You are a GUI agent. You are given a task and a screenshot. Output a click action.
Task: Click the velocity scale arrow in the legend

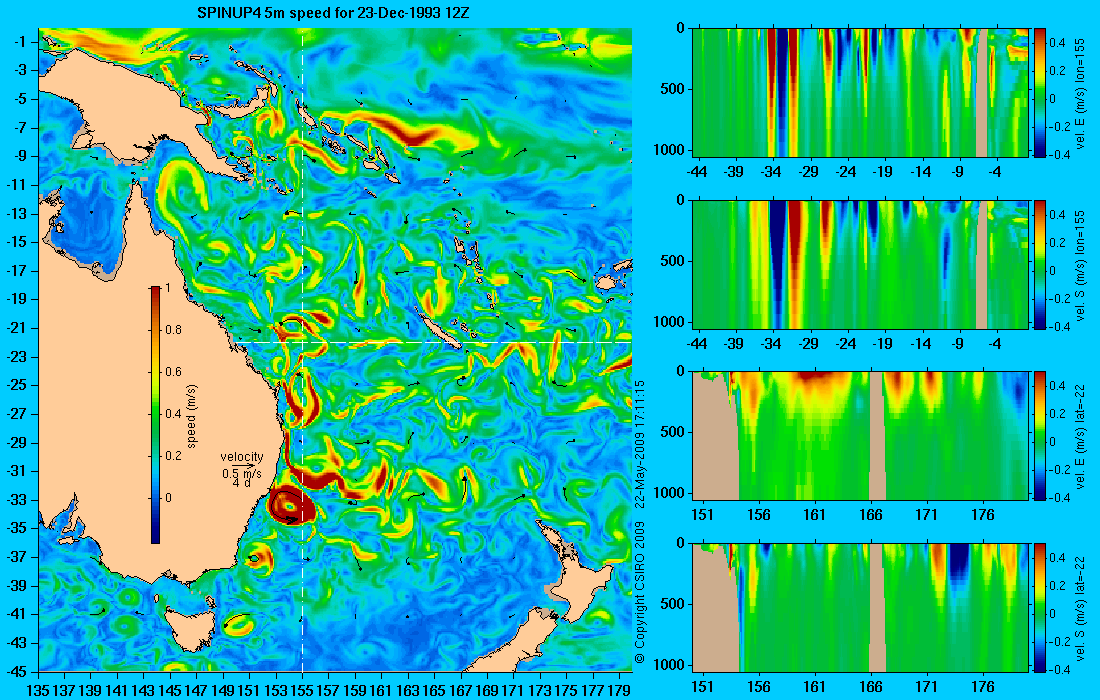click(243, 466)
